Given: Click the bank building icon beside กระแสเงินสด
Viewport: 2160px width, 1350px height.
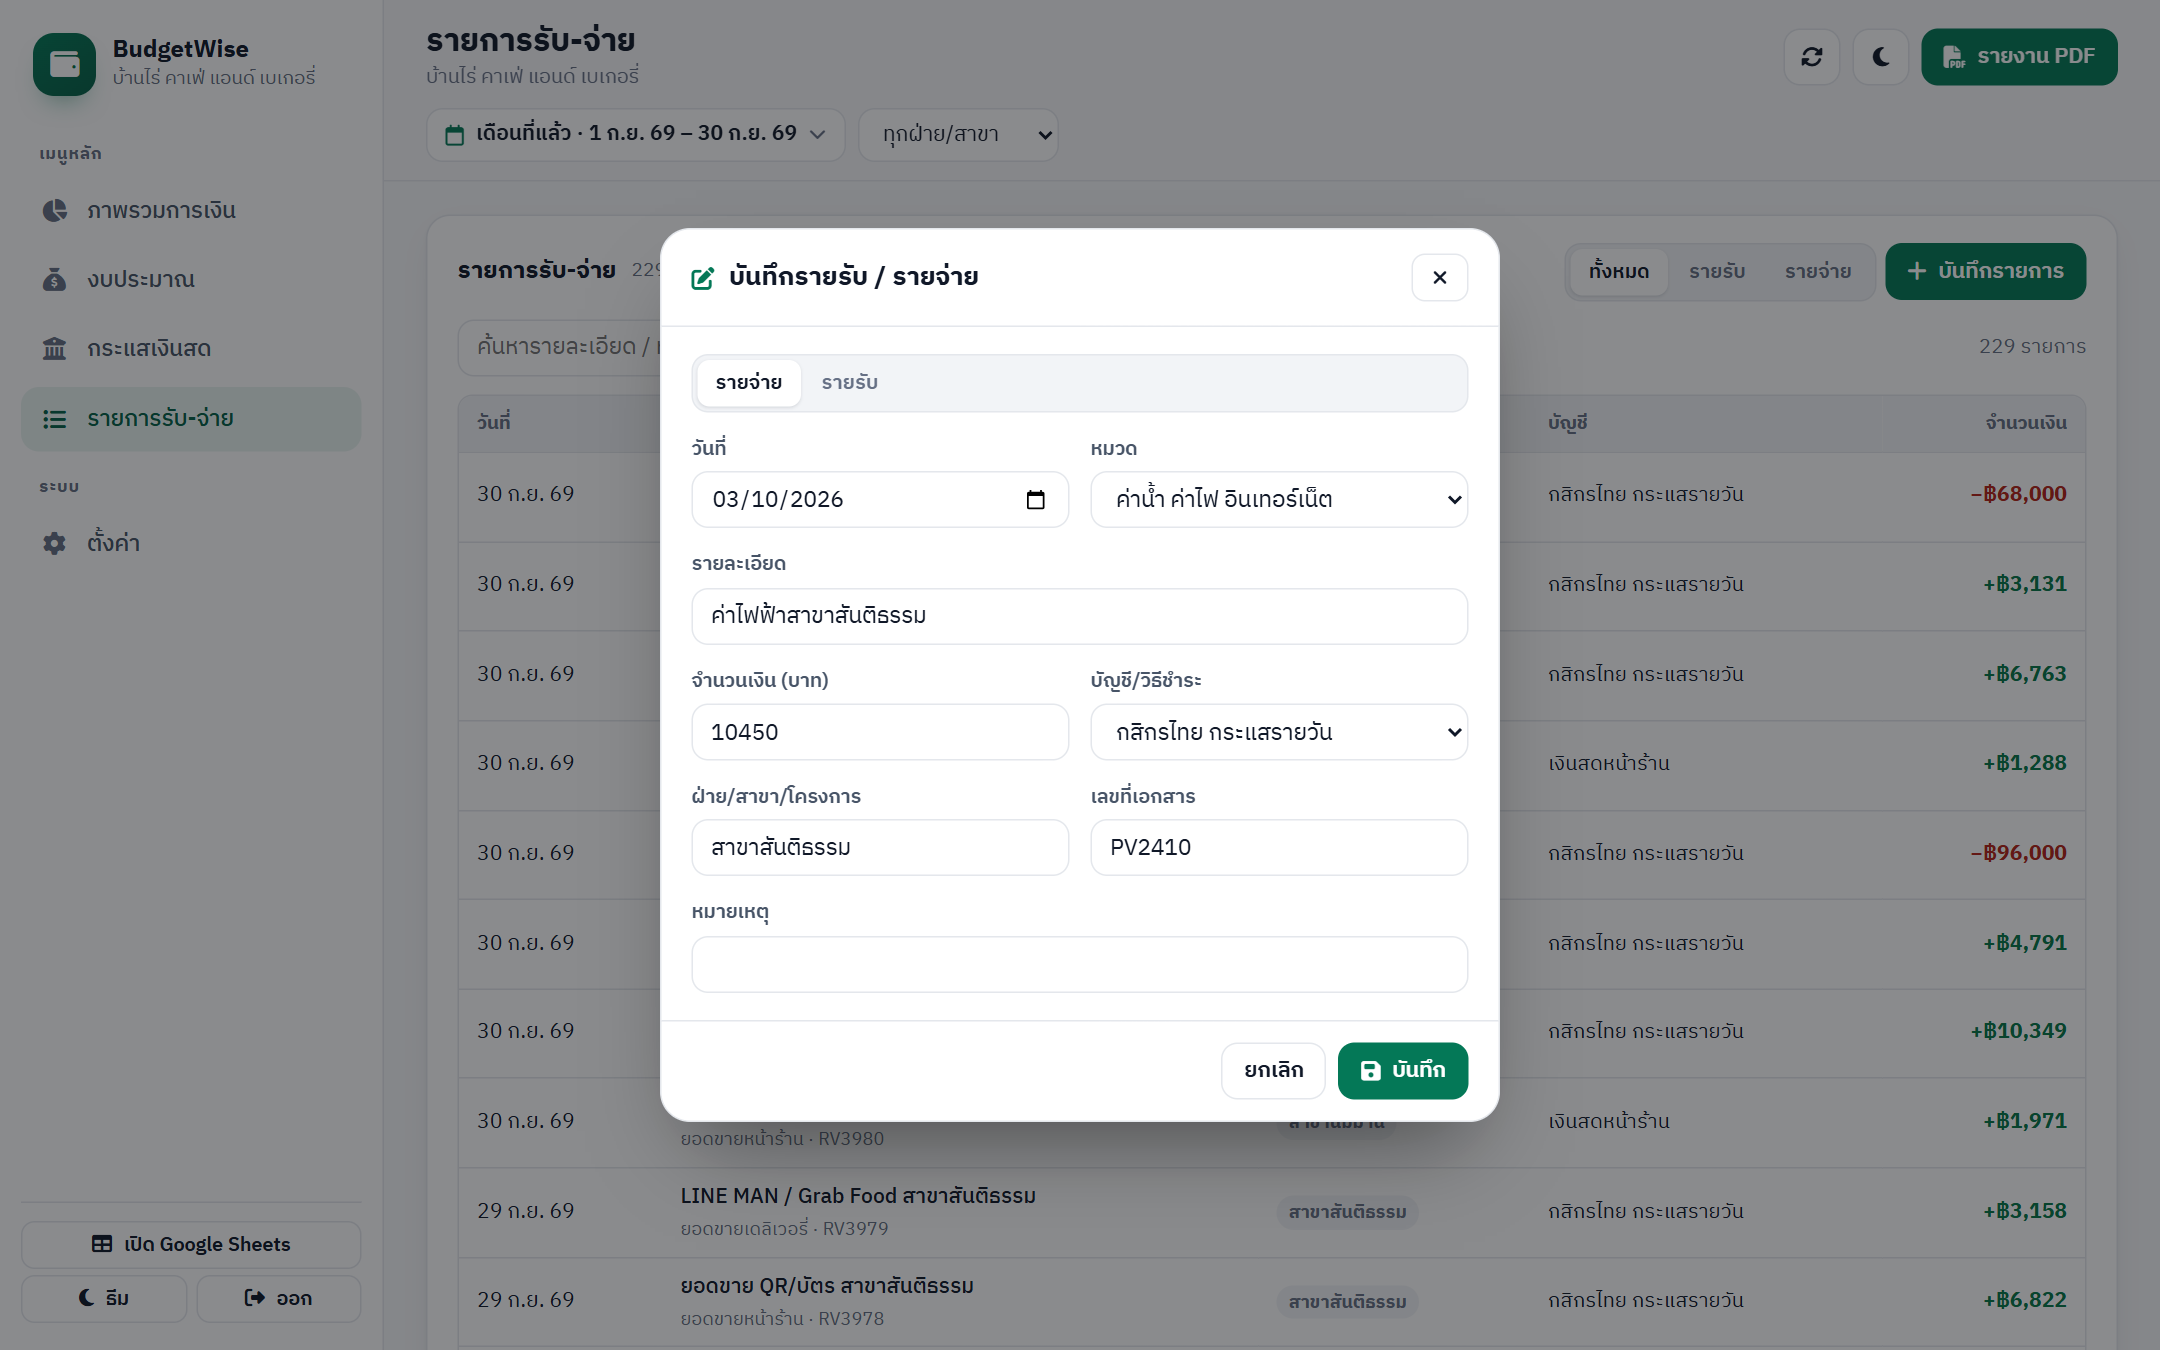Looking at the screenshot, I should point(54,348).
